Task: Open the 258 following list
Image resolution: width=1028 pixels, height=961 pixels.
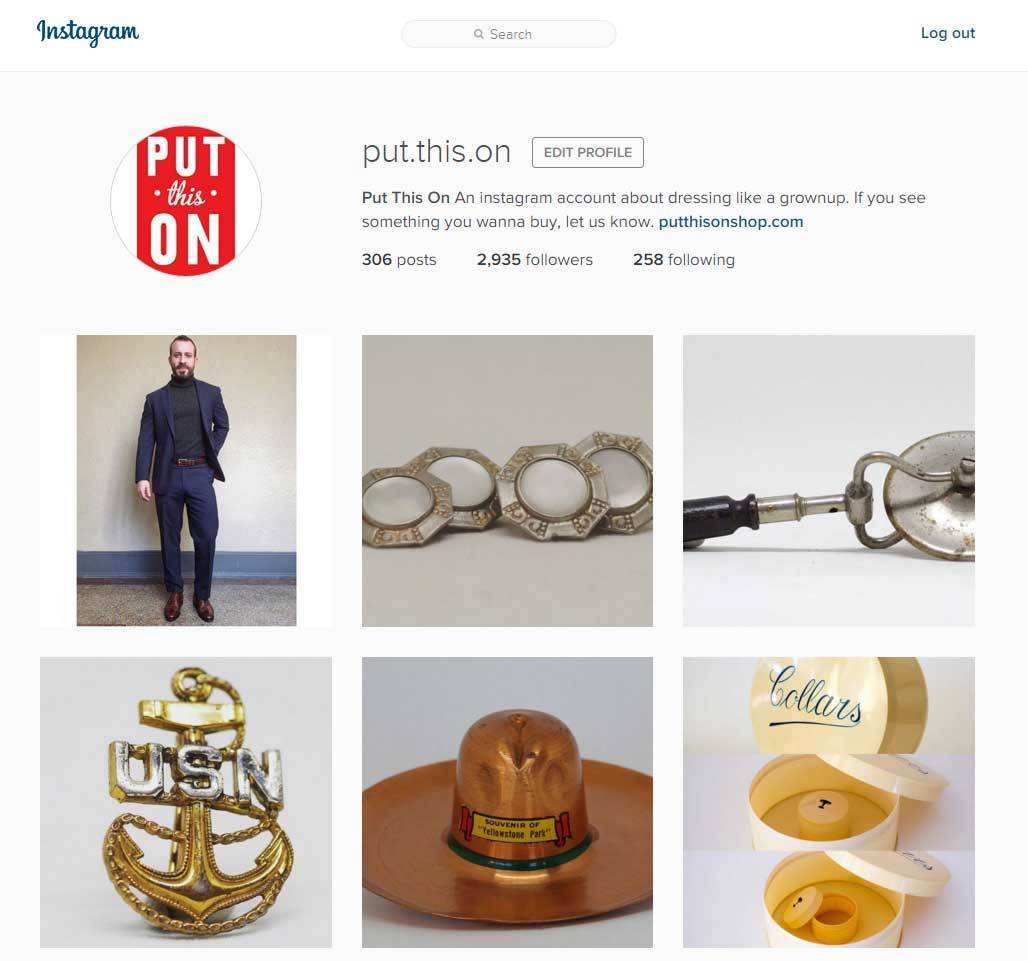Action: tap(684, 260)
